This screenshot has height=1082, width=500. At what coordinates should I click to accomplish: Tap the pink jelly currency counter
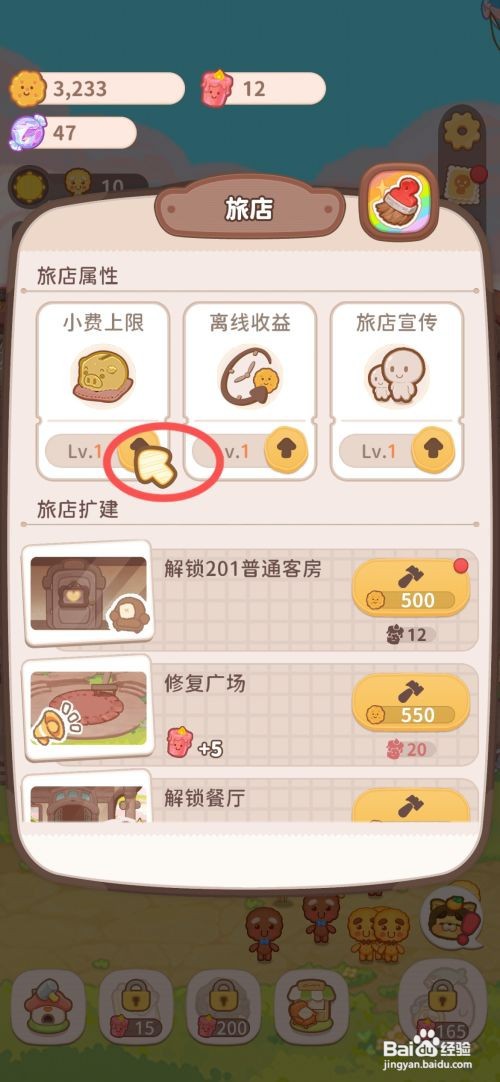tap(263, 89)
